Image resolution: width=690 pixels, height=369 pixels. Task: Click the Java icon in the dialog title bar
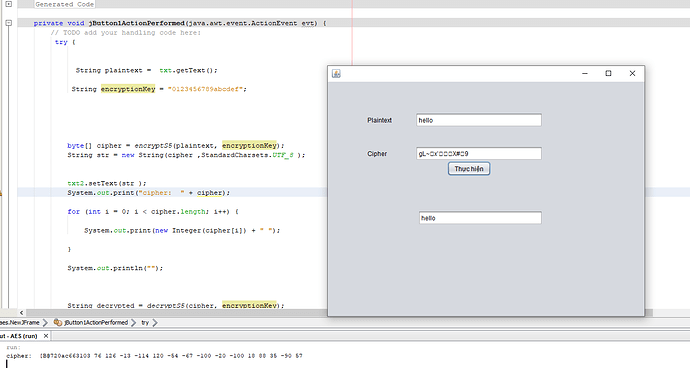tap(336, 73)
